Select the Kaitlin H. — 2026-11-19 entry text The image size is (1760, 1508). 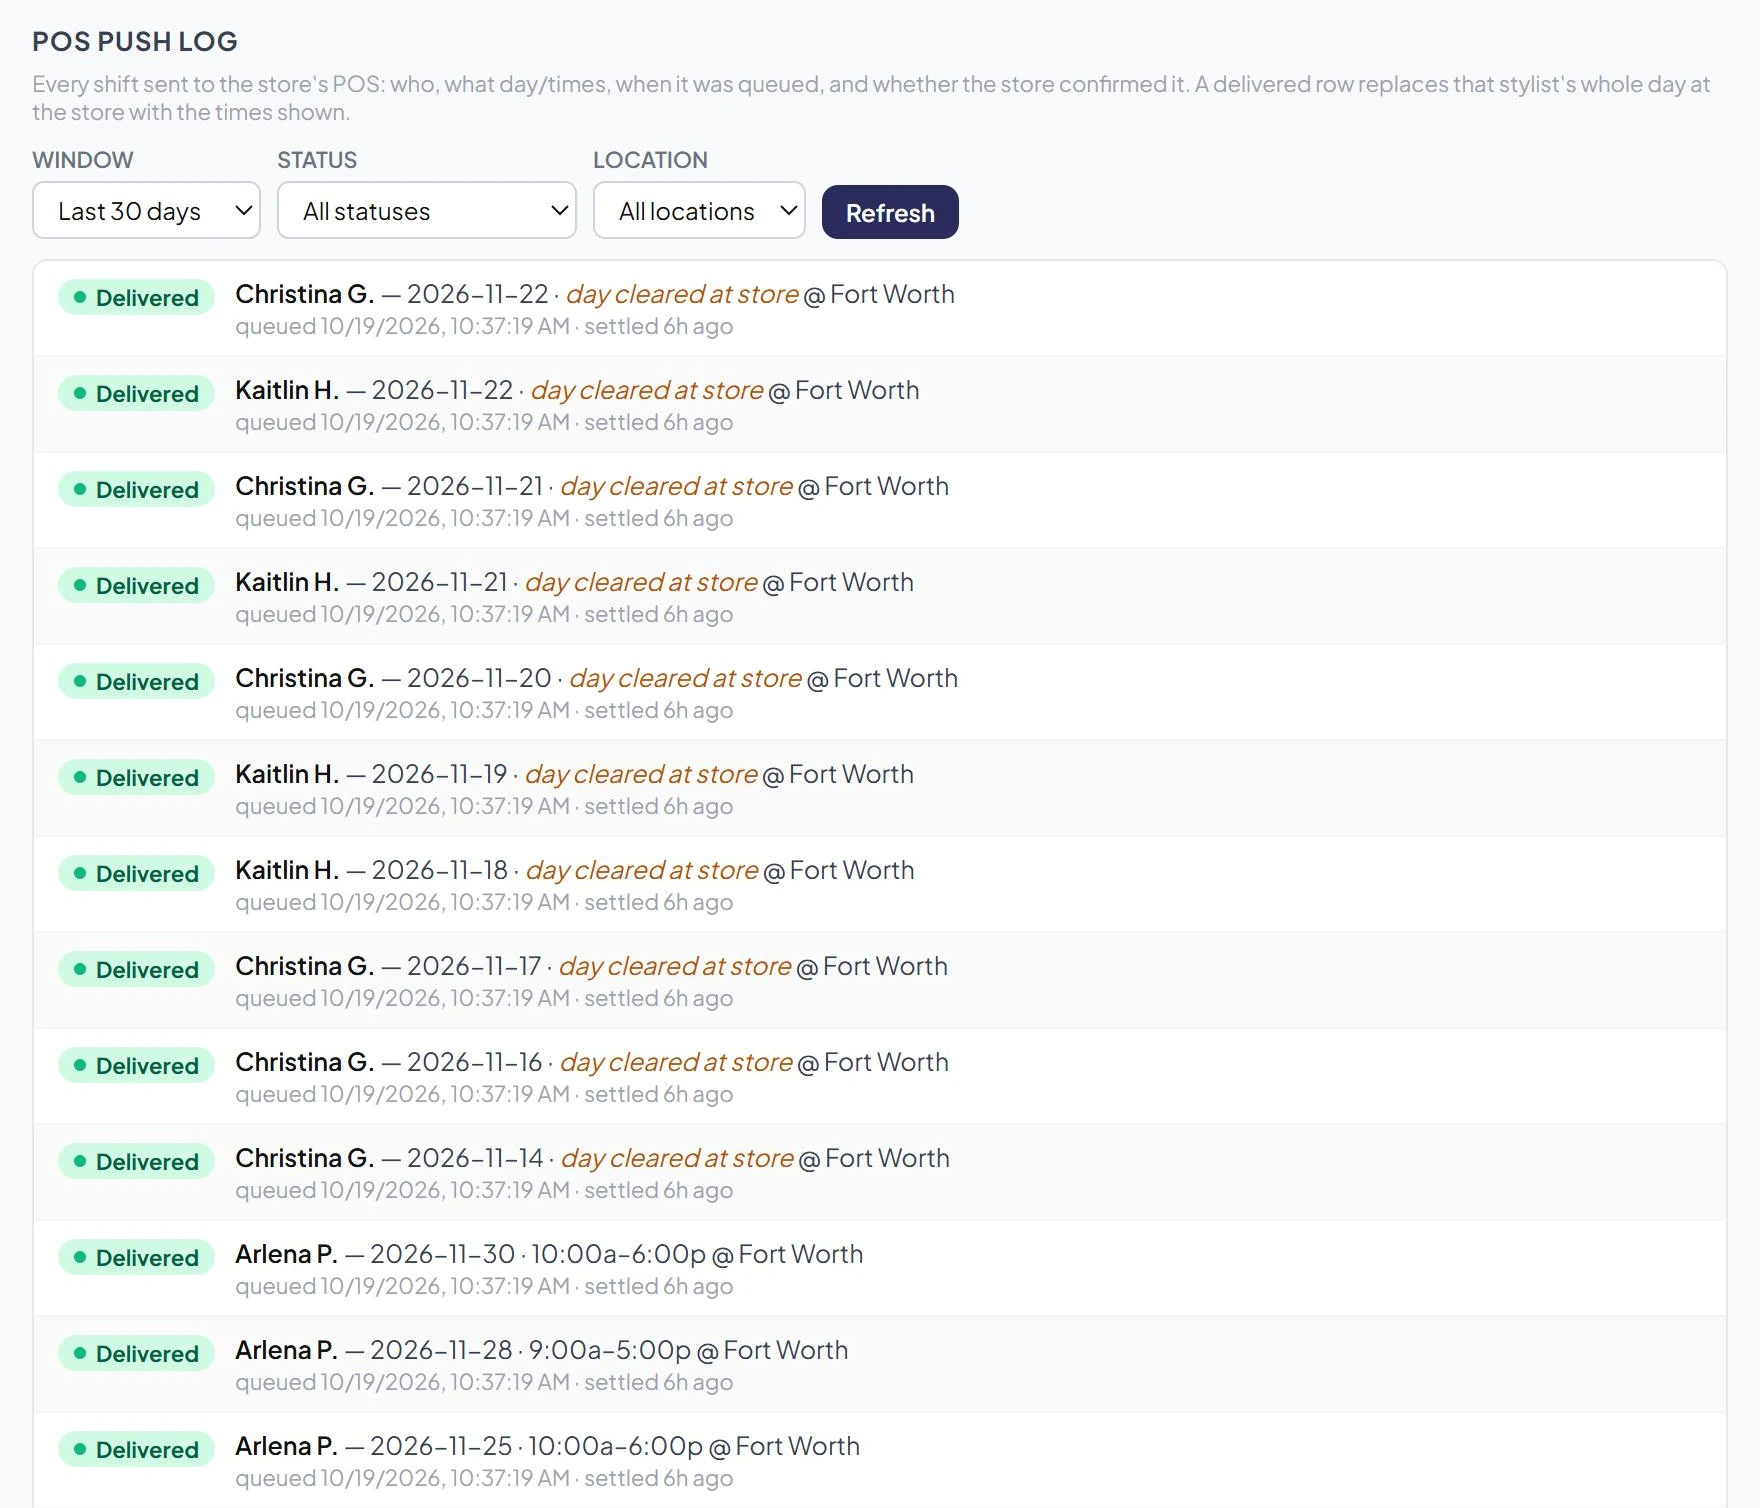(574, 775)
